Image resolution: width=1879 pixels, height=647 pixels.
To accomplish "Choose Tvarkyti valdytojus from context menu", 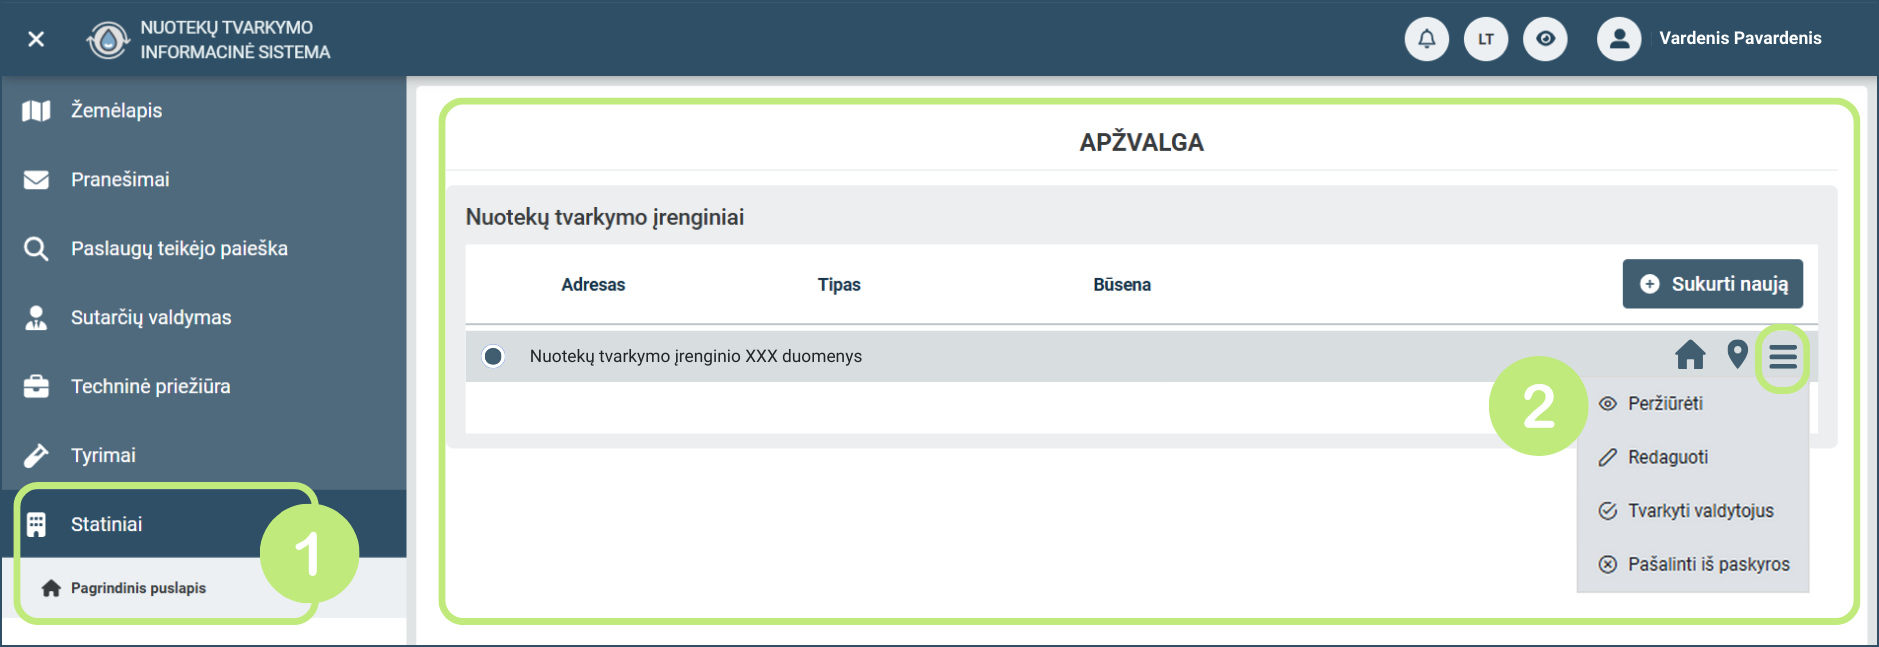I will coord(1693,511).
